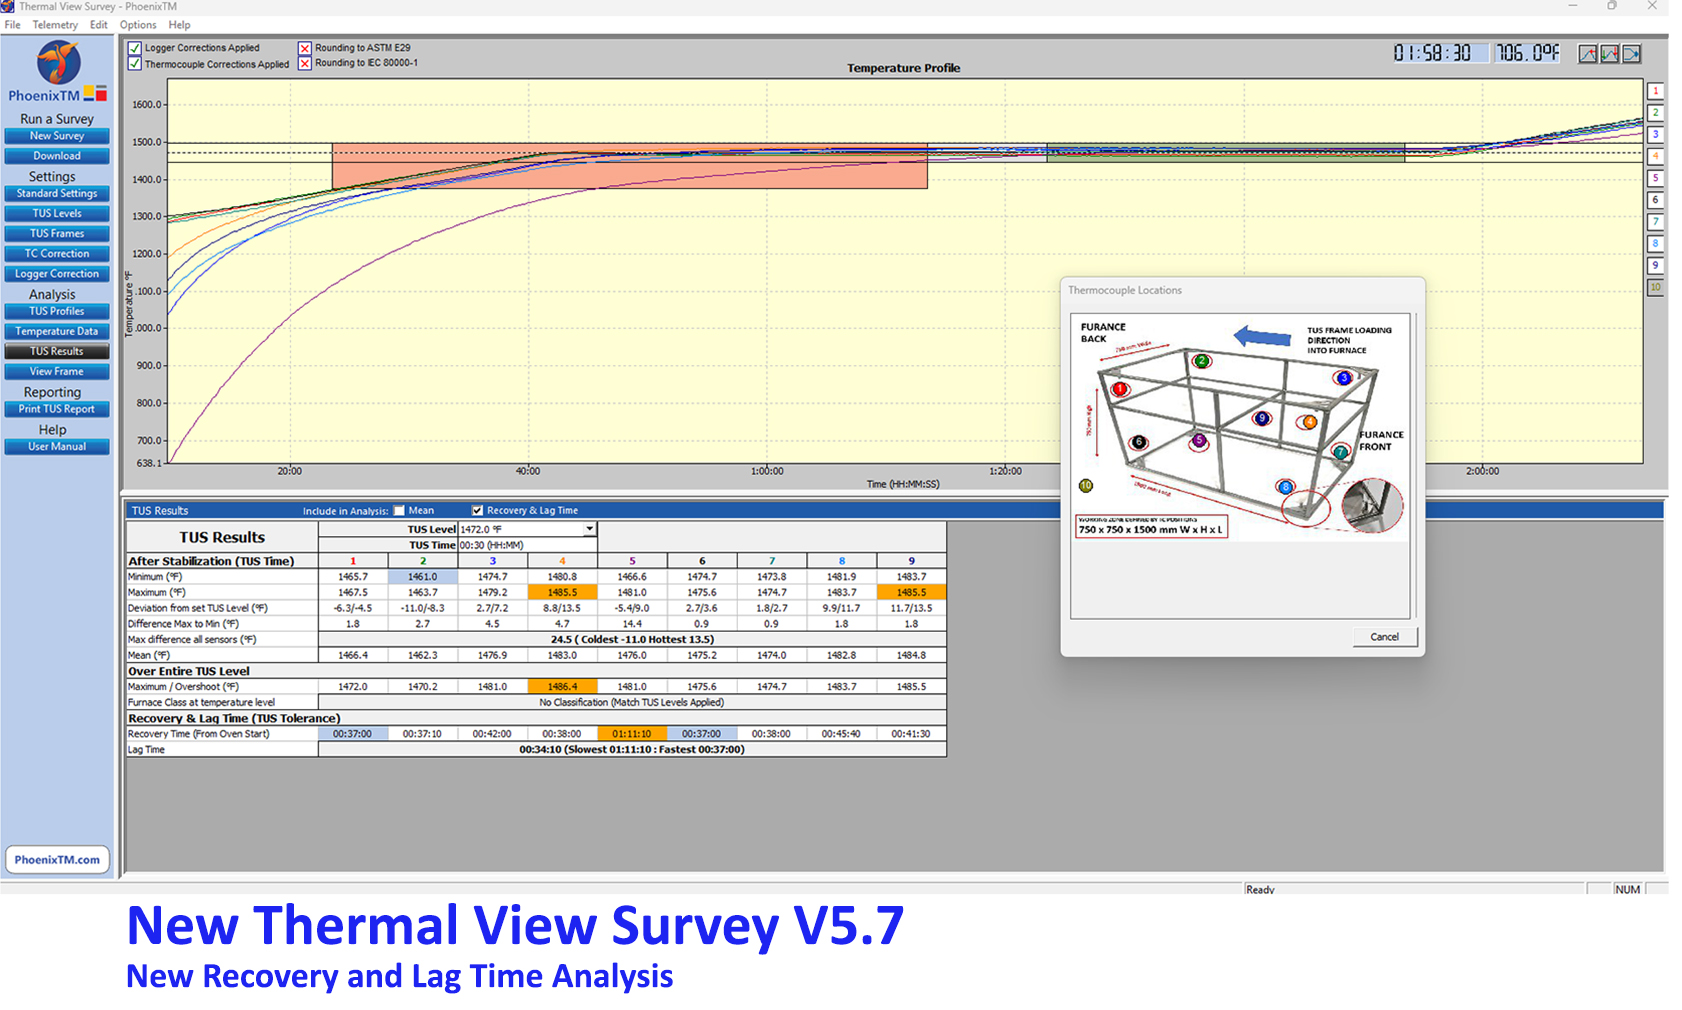Open the Options menu

click(138, 24)
